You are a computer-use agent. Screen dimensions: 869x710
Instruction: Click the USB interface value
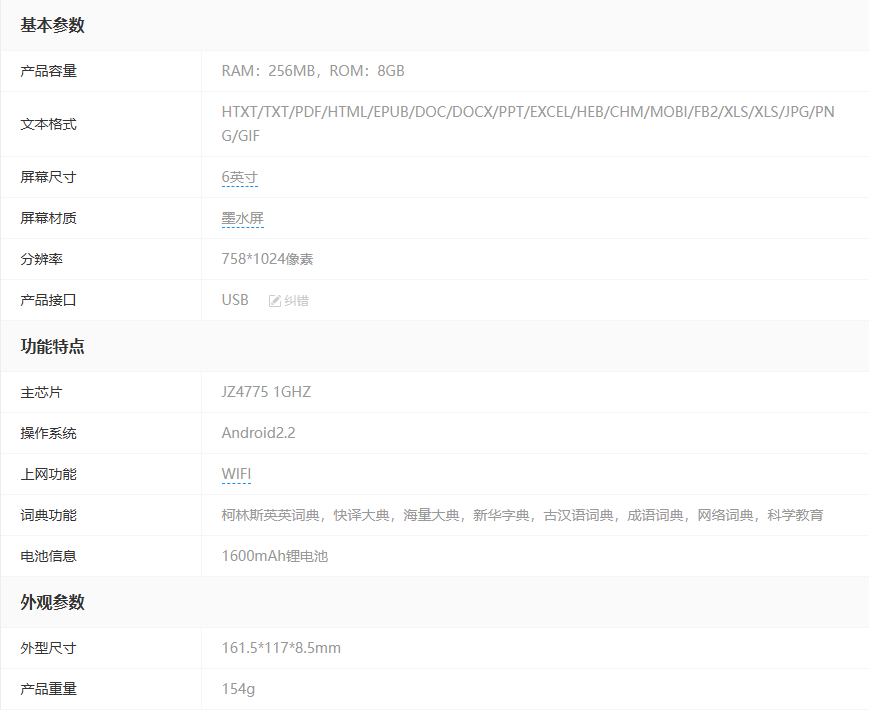235,300
